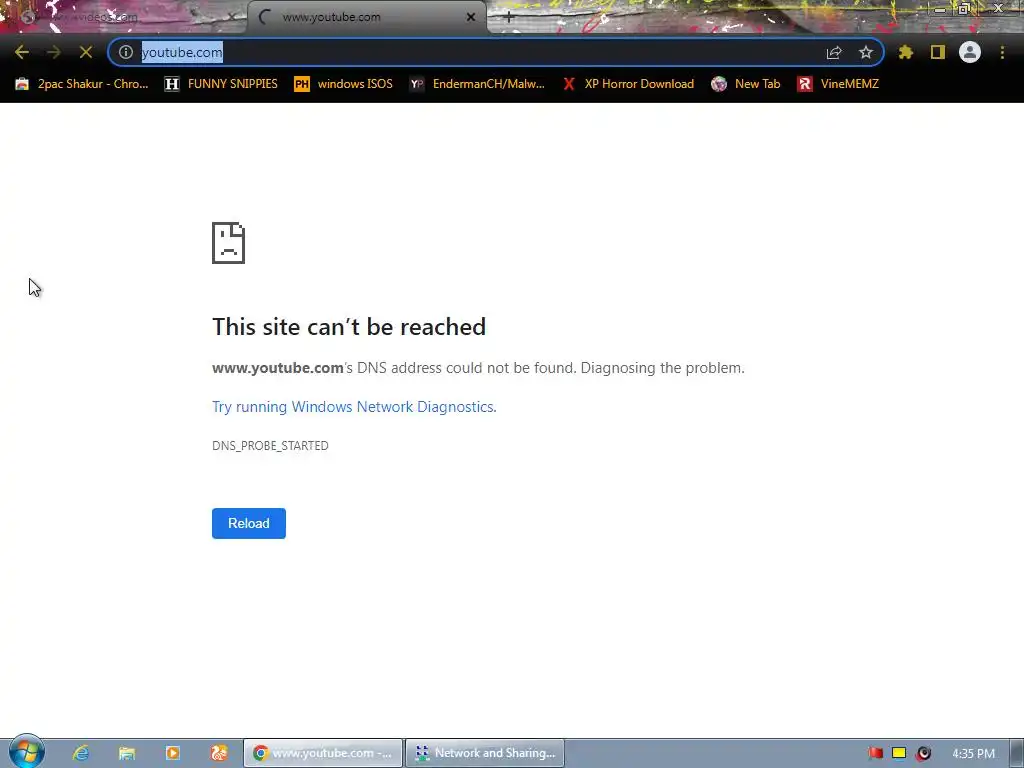Open the Windows Start orb
This screenshot has width=1024, height=768.
click(26, 752)
